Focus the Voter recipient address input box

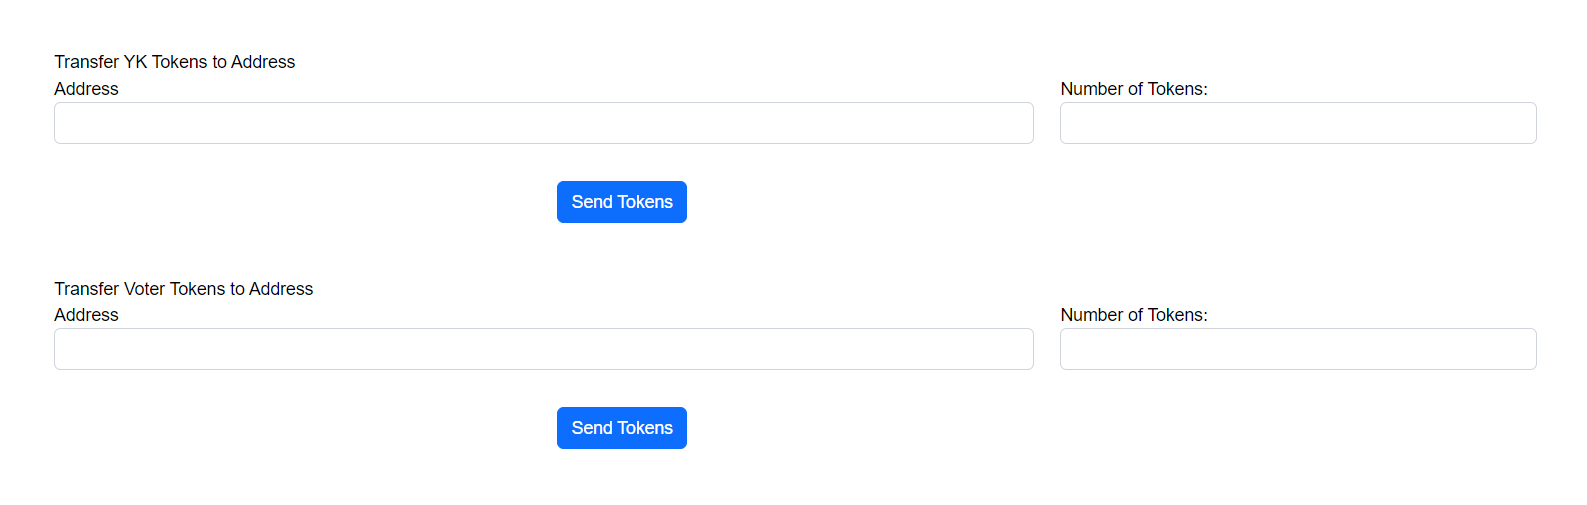(x=543, y=349)
